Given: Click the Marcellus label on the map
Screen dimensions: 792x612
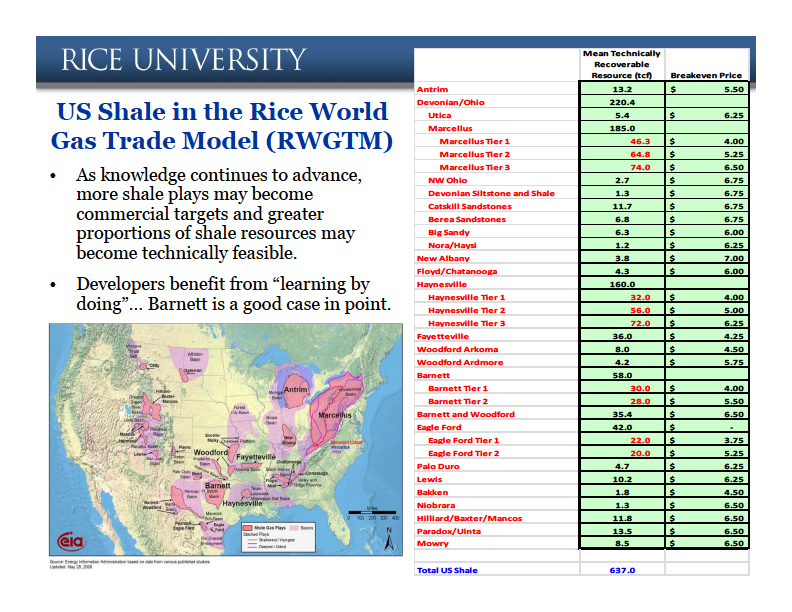Looking at the screenshot, I should coord(334,415).
